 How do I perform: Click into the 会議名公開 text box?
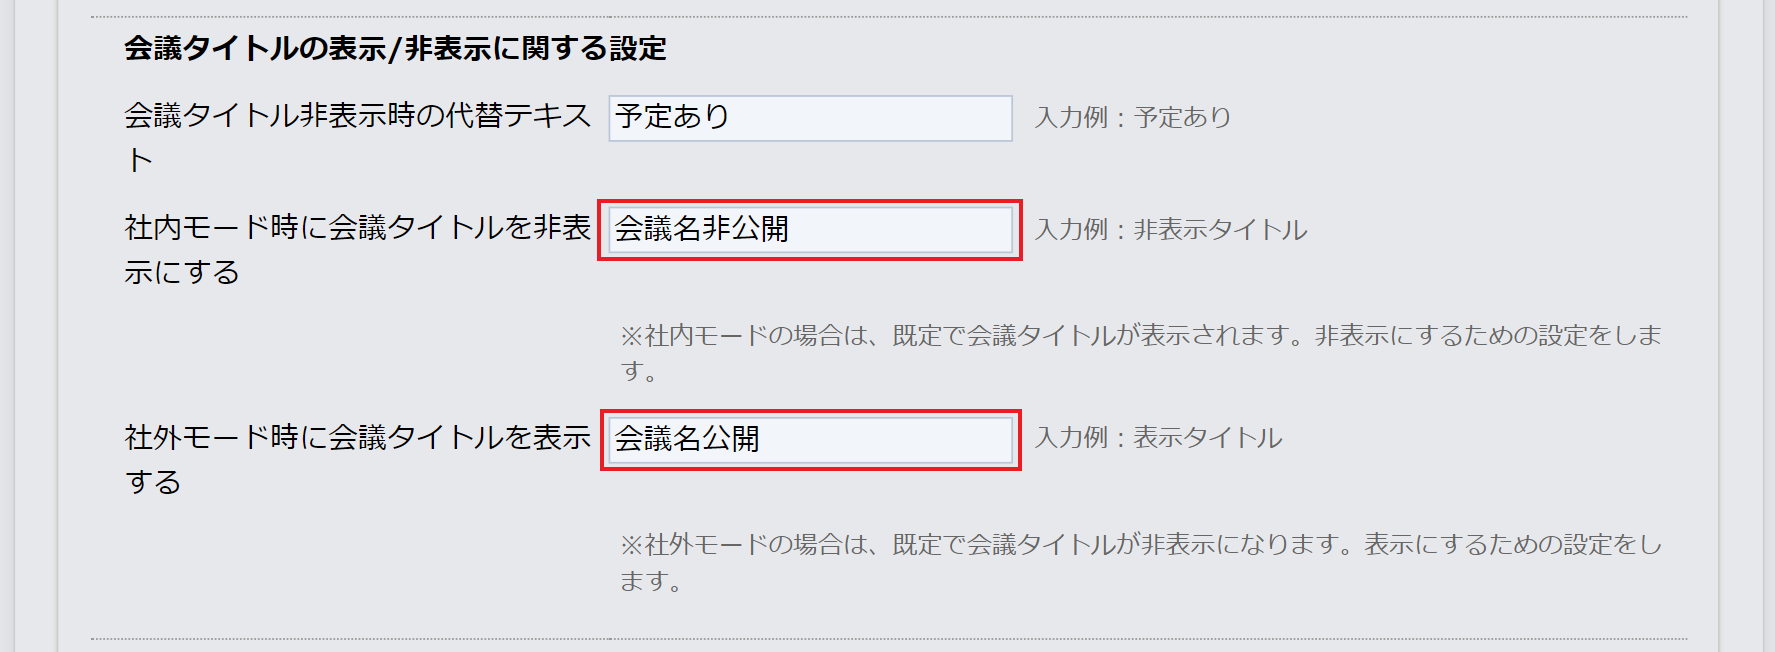coord(810,440)
